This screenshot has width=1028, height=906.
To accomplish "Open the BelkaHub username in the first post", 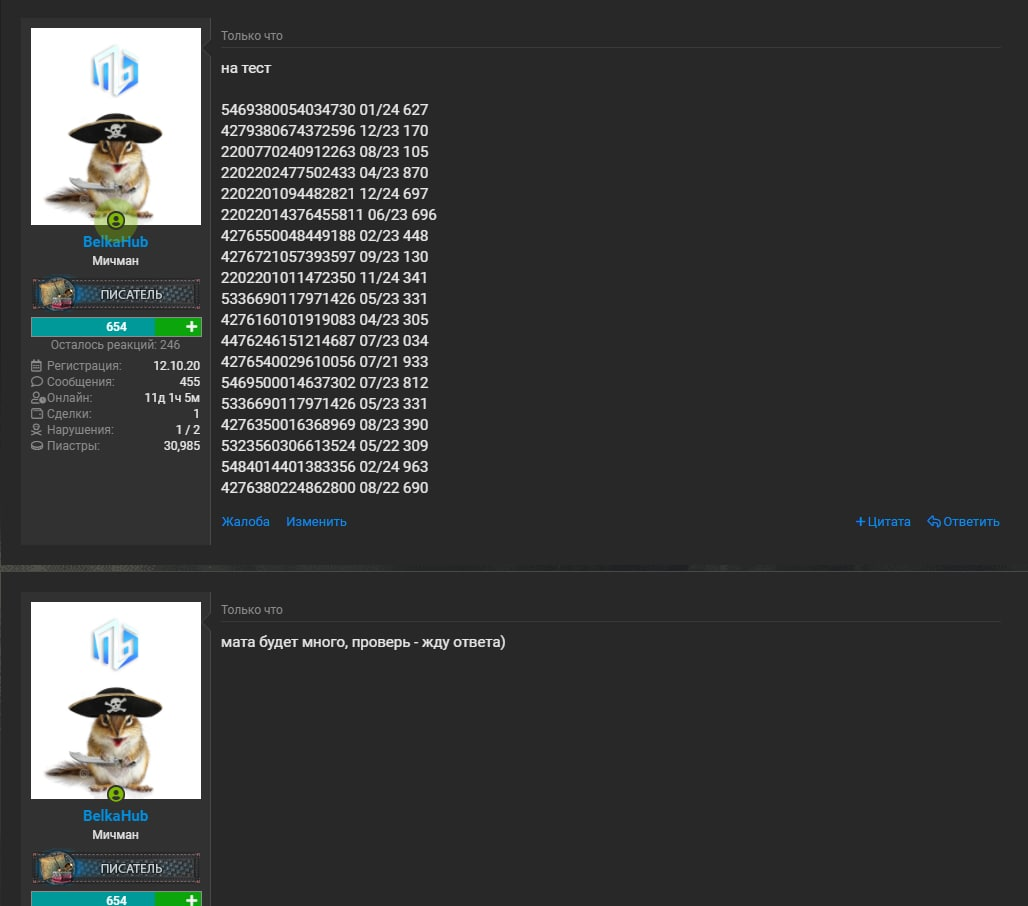I will (x=115, y=242).
